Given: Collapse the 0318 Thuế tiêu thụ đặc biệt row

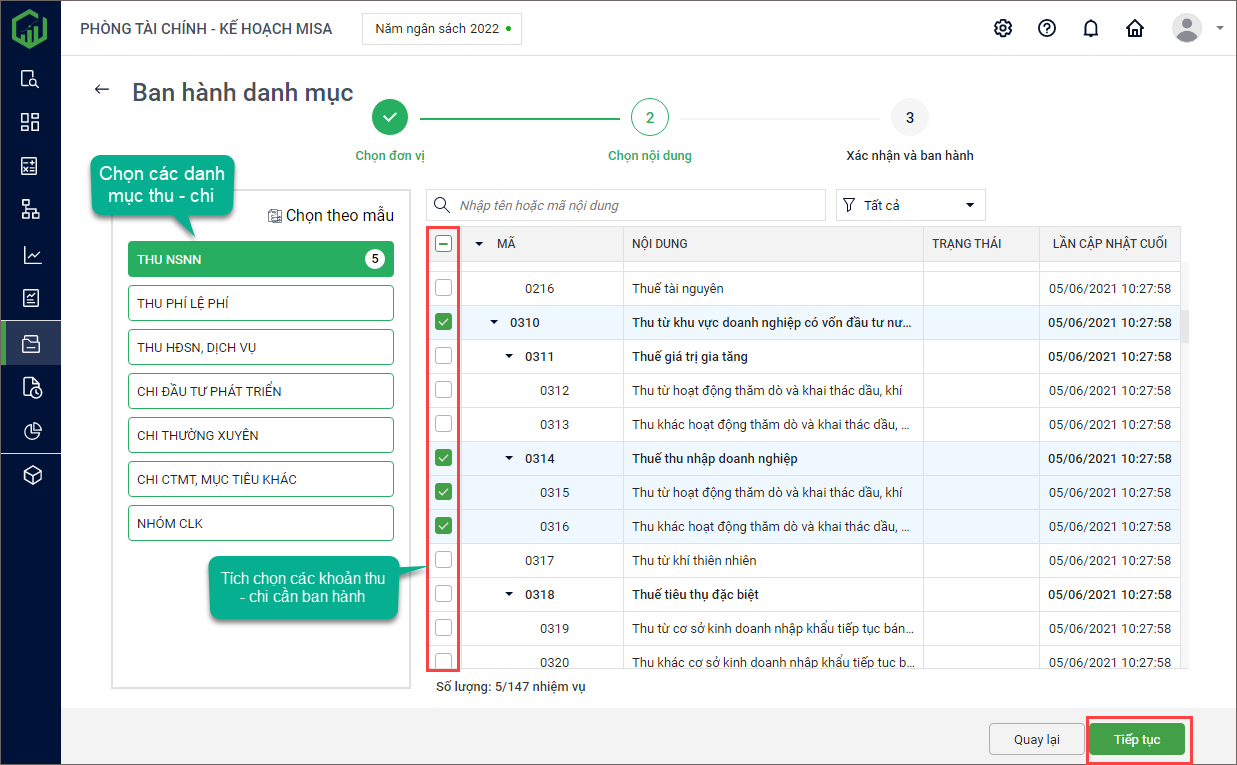Looking at the screenshot, I should point(509,595).
